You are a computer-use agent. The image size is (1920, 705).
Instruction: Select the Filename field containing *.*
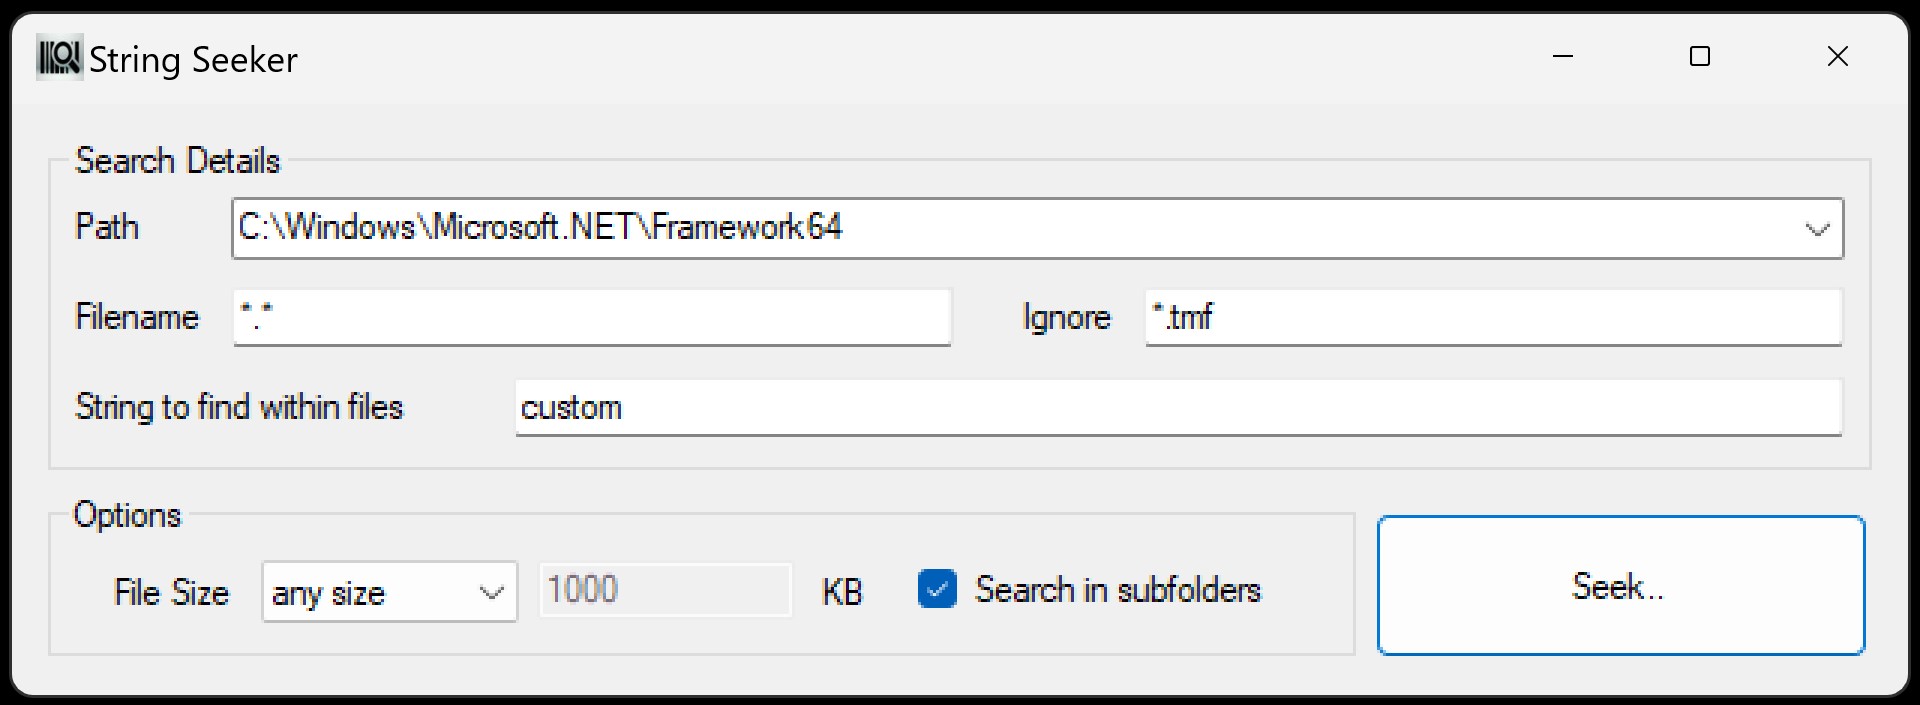[590, 318]
